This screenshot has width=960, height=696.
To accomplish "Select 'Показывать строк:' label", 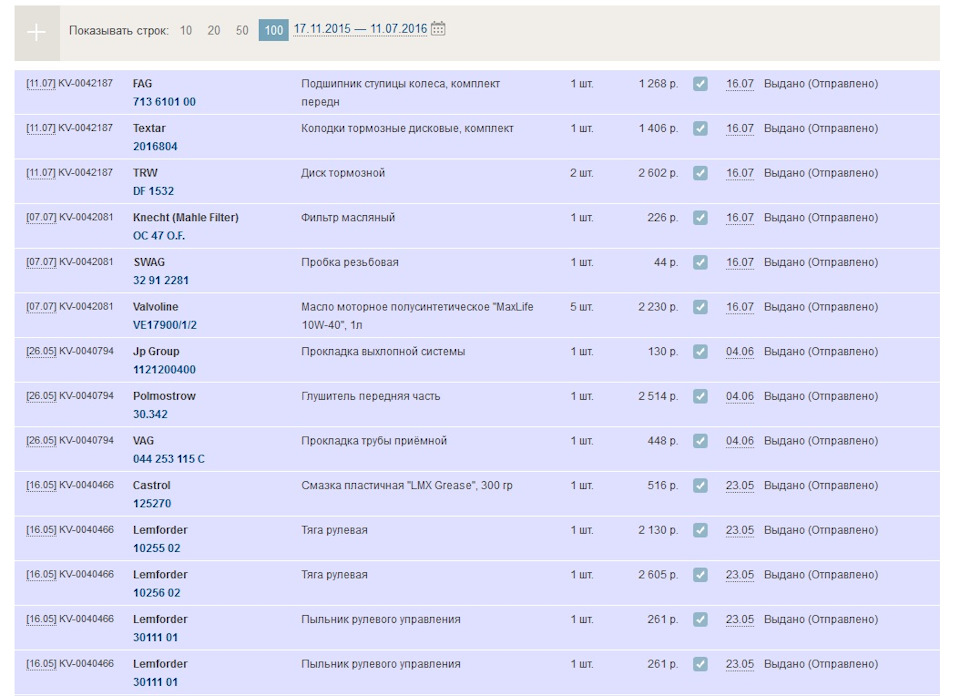I will (119, 31).
